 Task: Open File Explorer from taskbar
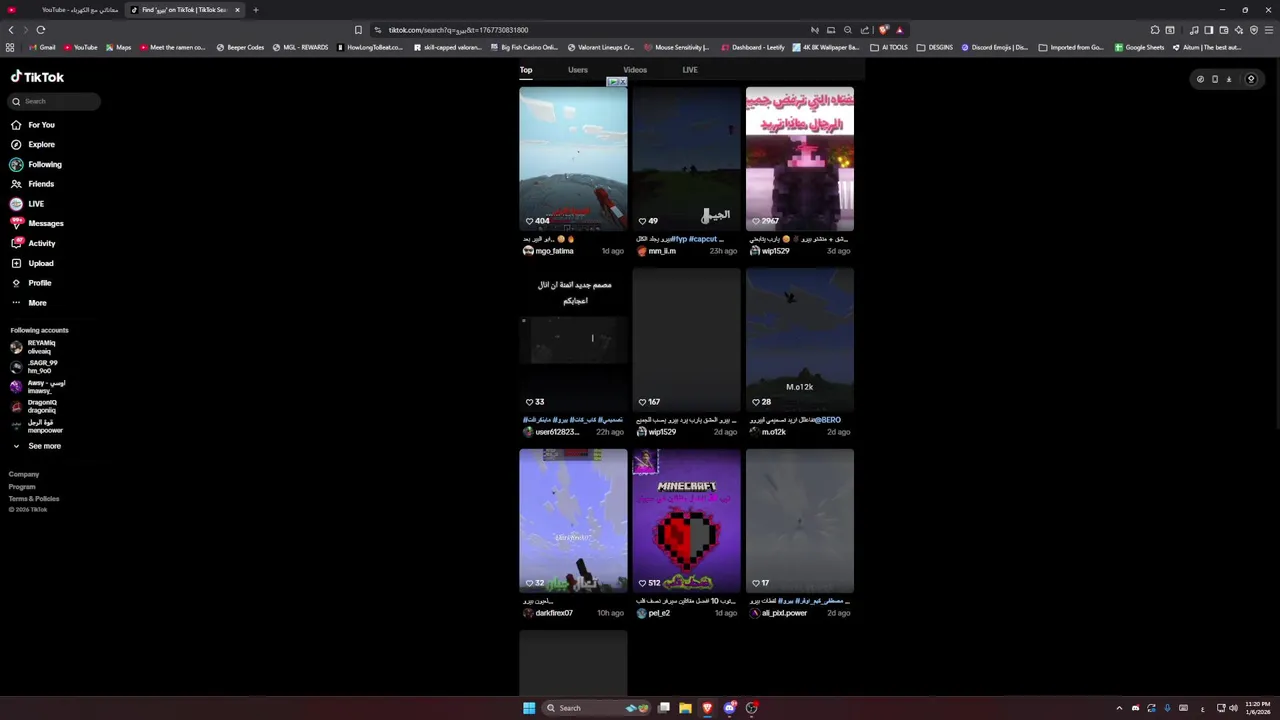(x=685, y=708)
